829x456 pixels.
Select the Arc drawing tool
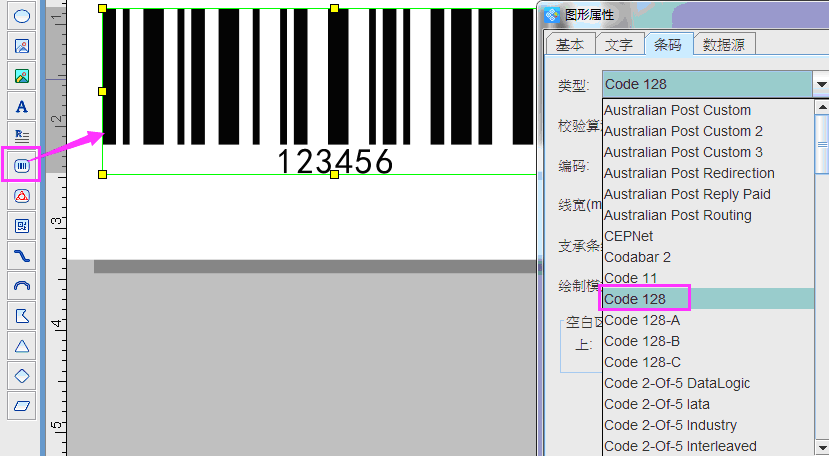[22, 286]
